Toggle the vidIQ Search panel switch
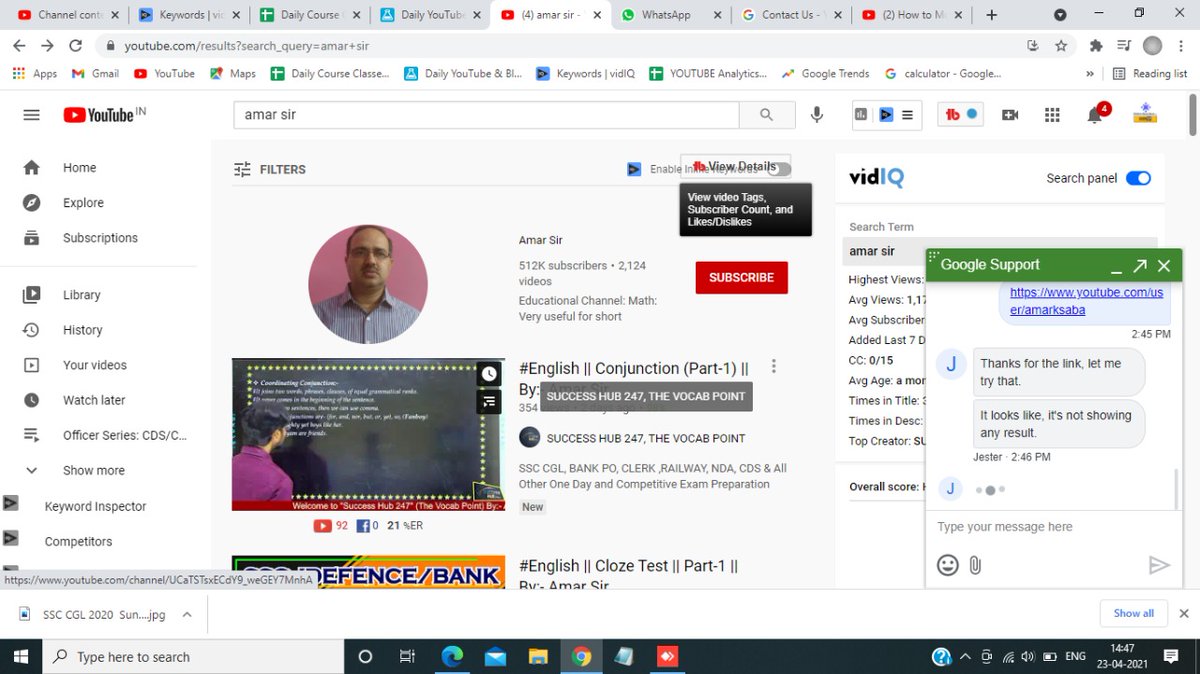 pos(1138,178)
